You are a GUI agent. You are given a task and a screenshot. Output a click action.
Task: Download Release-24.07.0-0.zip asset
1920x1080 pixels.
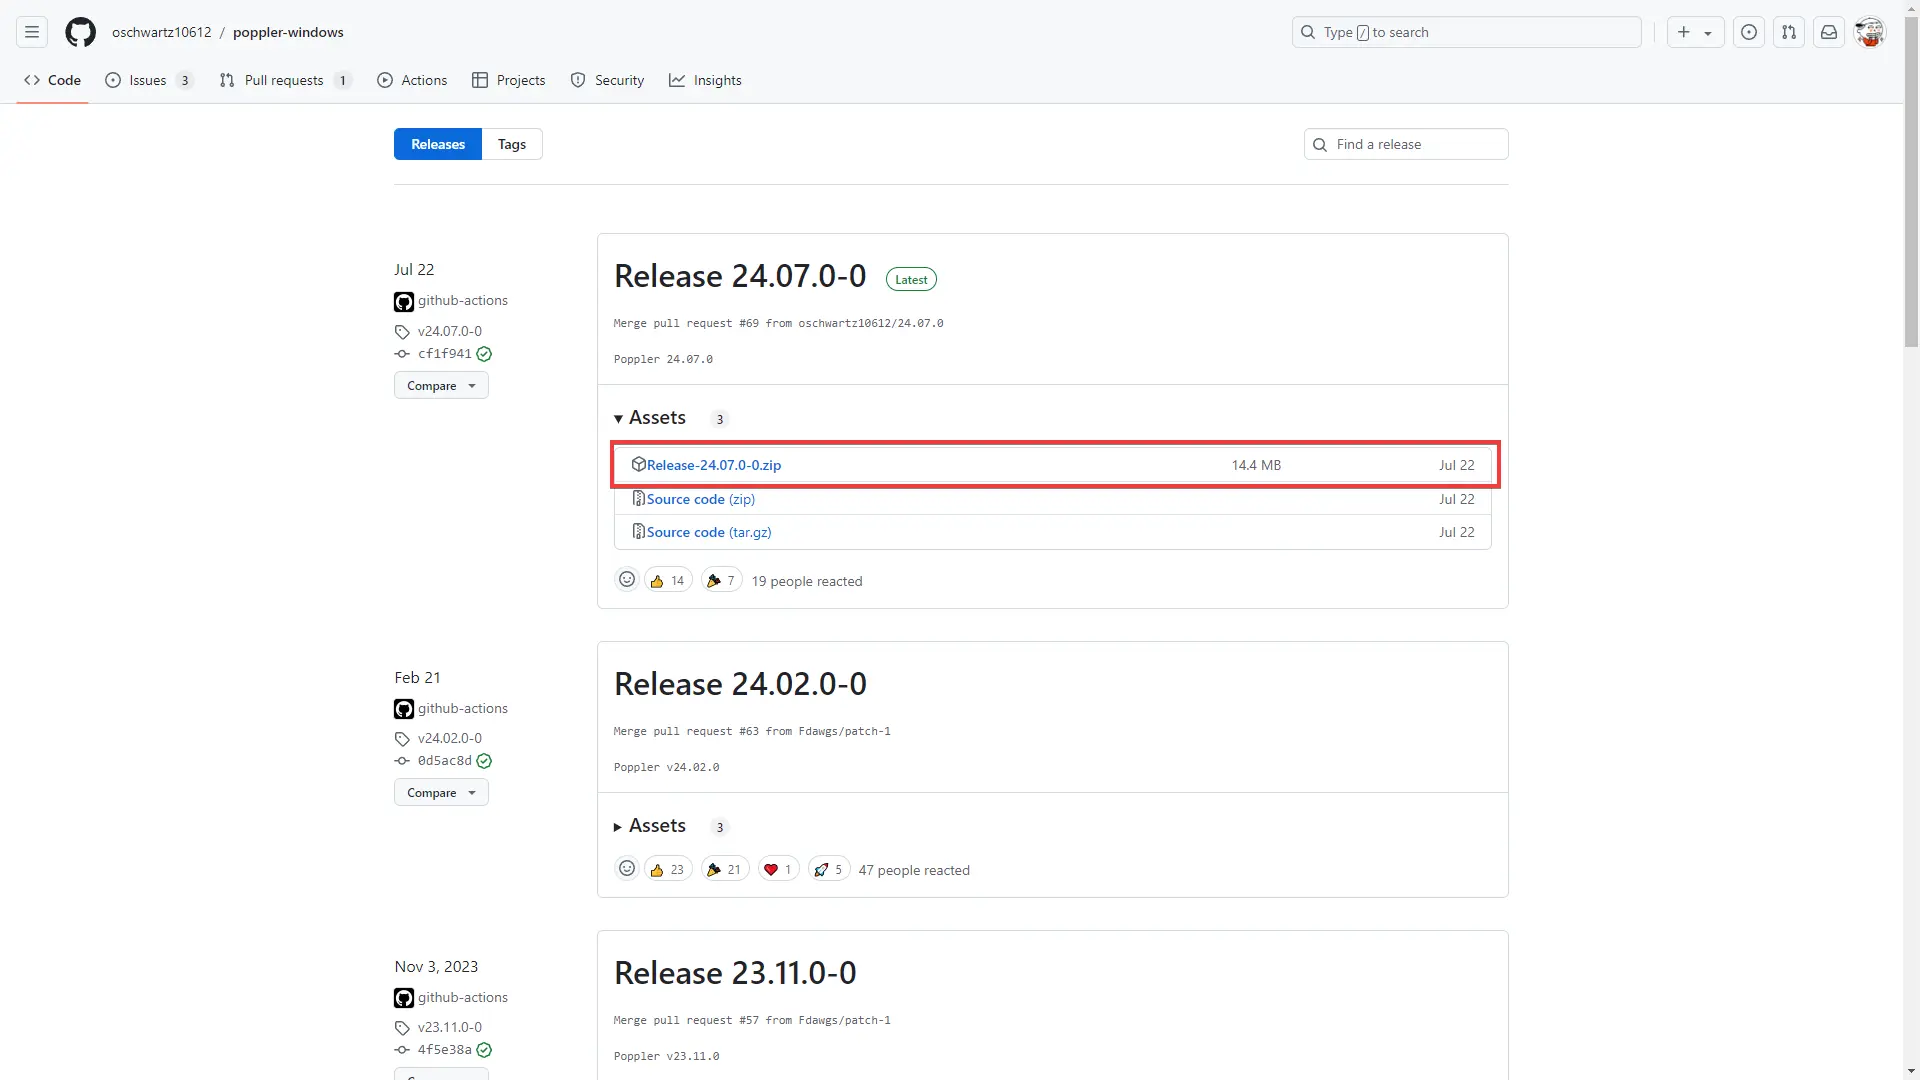pyautogui.click(x=713, y=465)
